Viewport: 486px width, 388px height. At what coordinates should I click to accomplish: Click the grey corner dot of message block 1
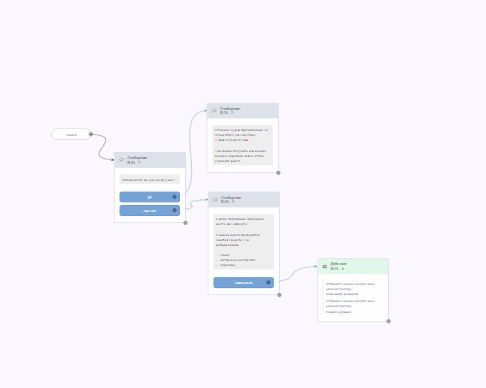(x=186, y=223)
